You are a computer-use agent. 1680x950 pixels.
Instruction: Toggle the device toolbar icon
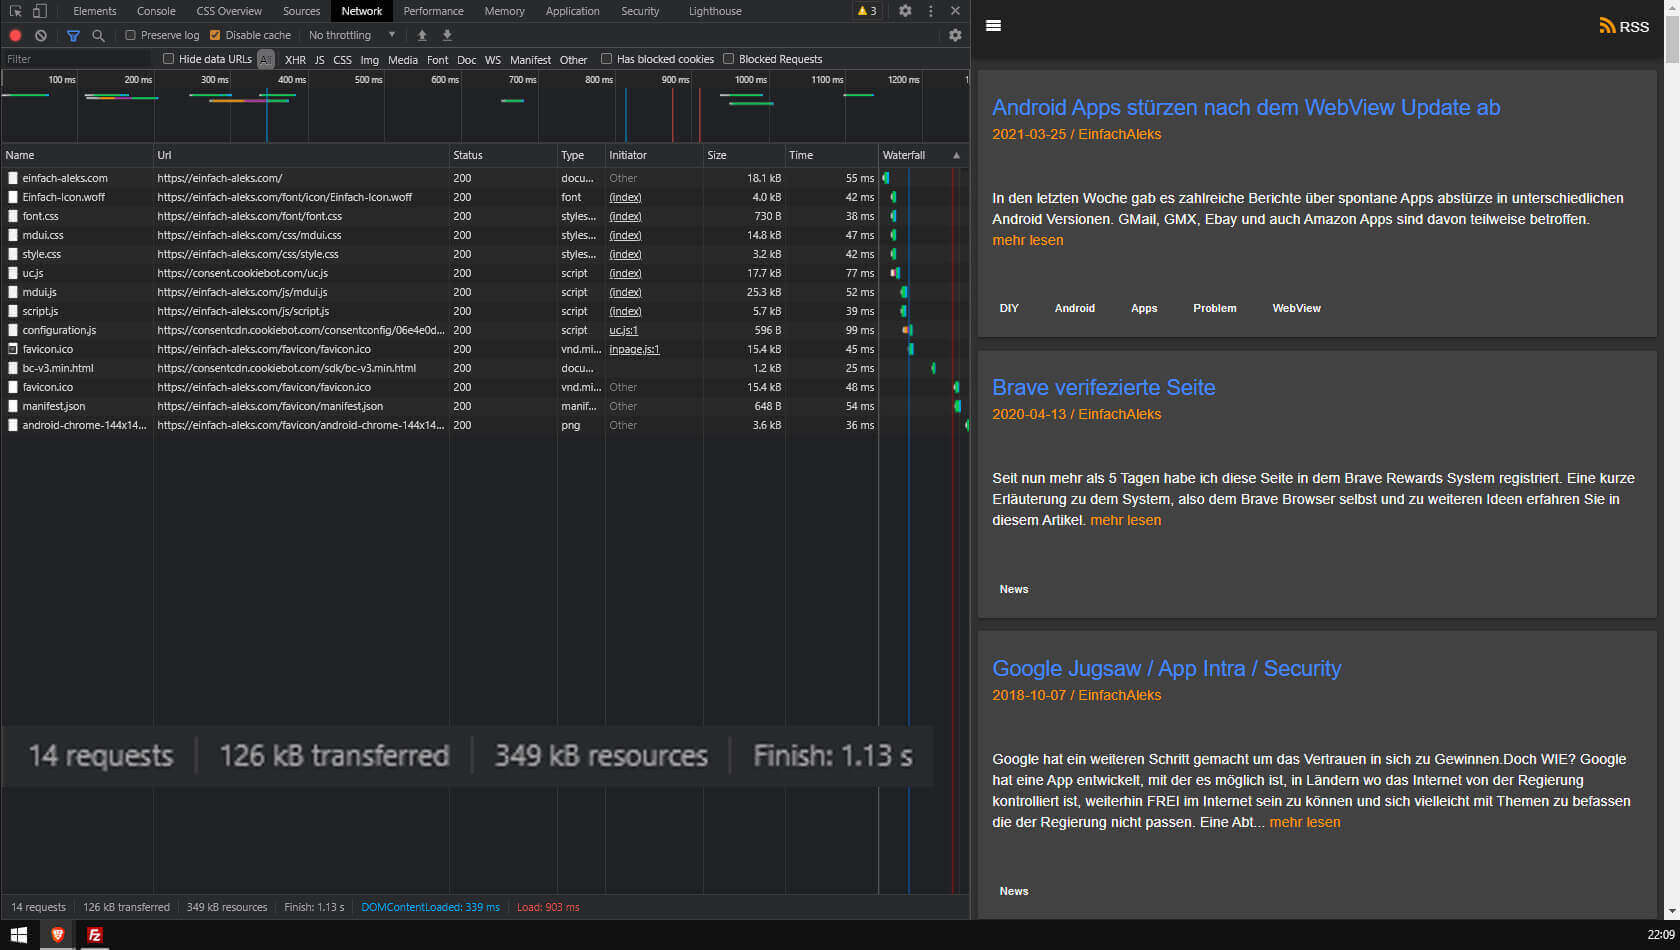tap(40, 11)
